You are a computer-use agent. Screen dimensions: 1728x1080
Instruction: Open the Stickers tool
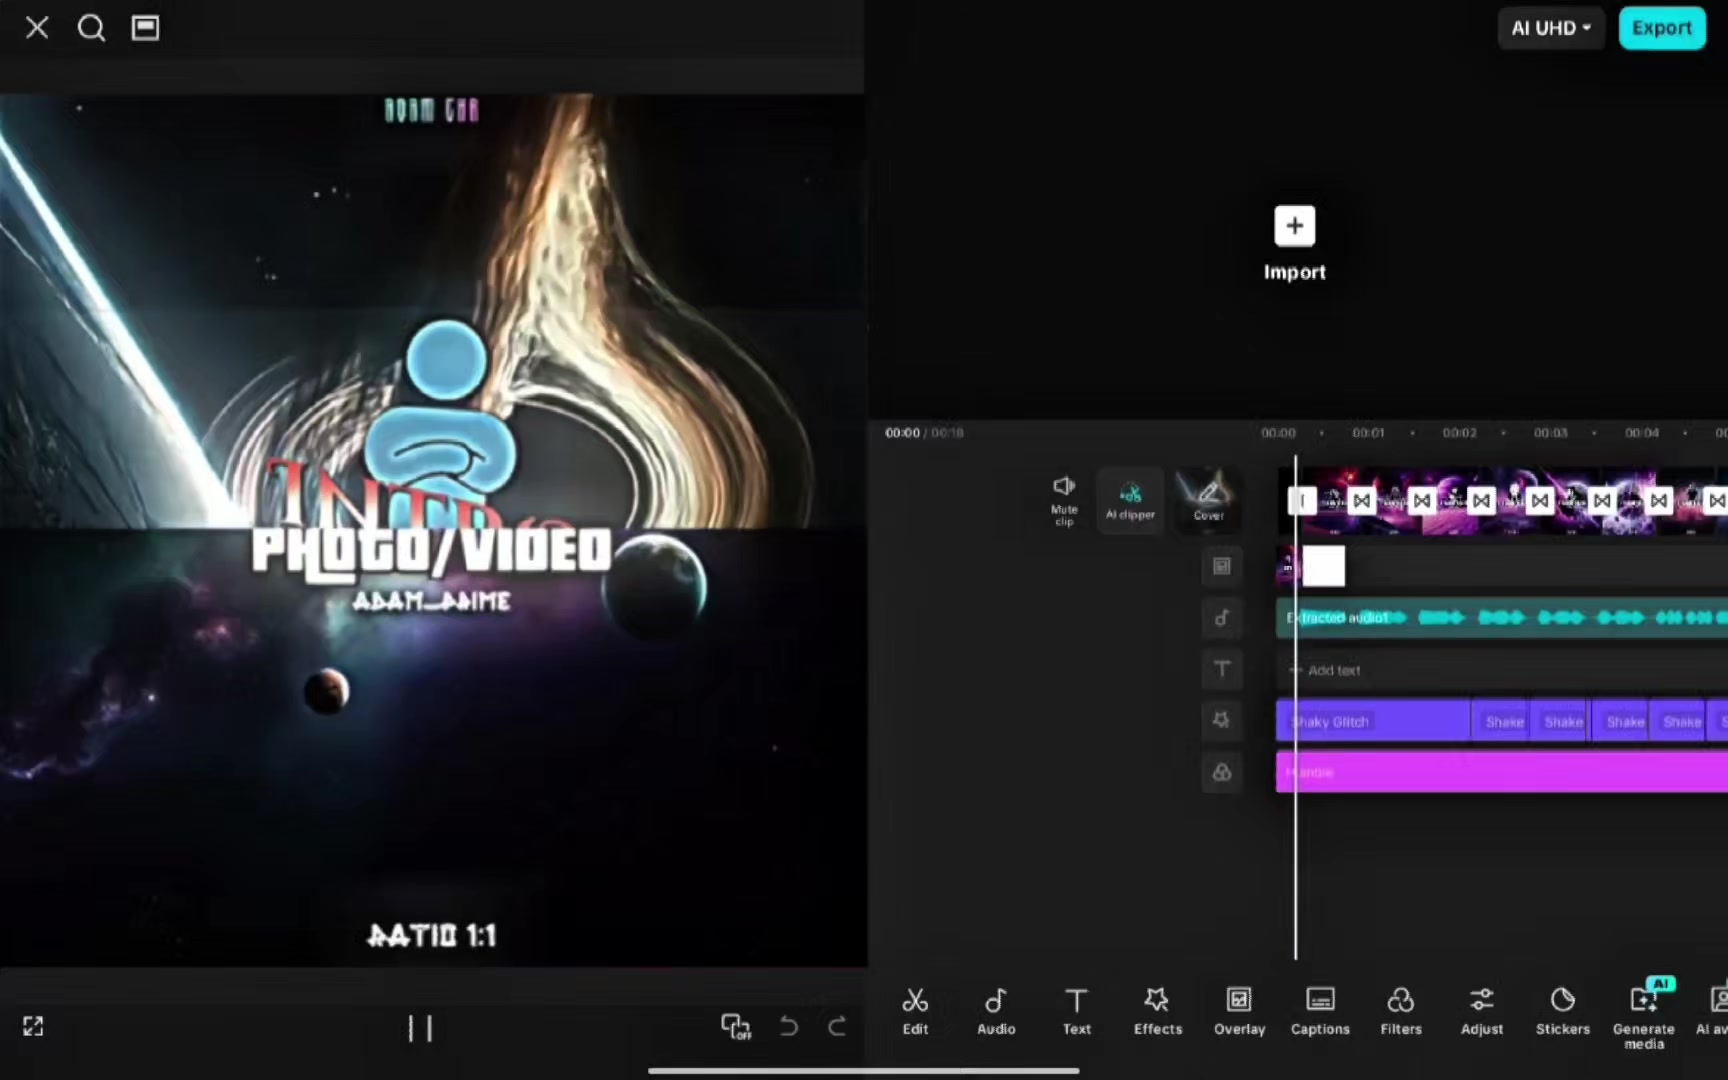[x=1563, y=1011]
